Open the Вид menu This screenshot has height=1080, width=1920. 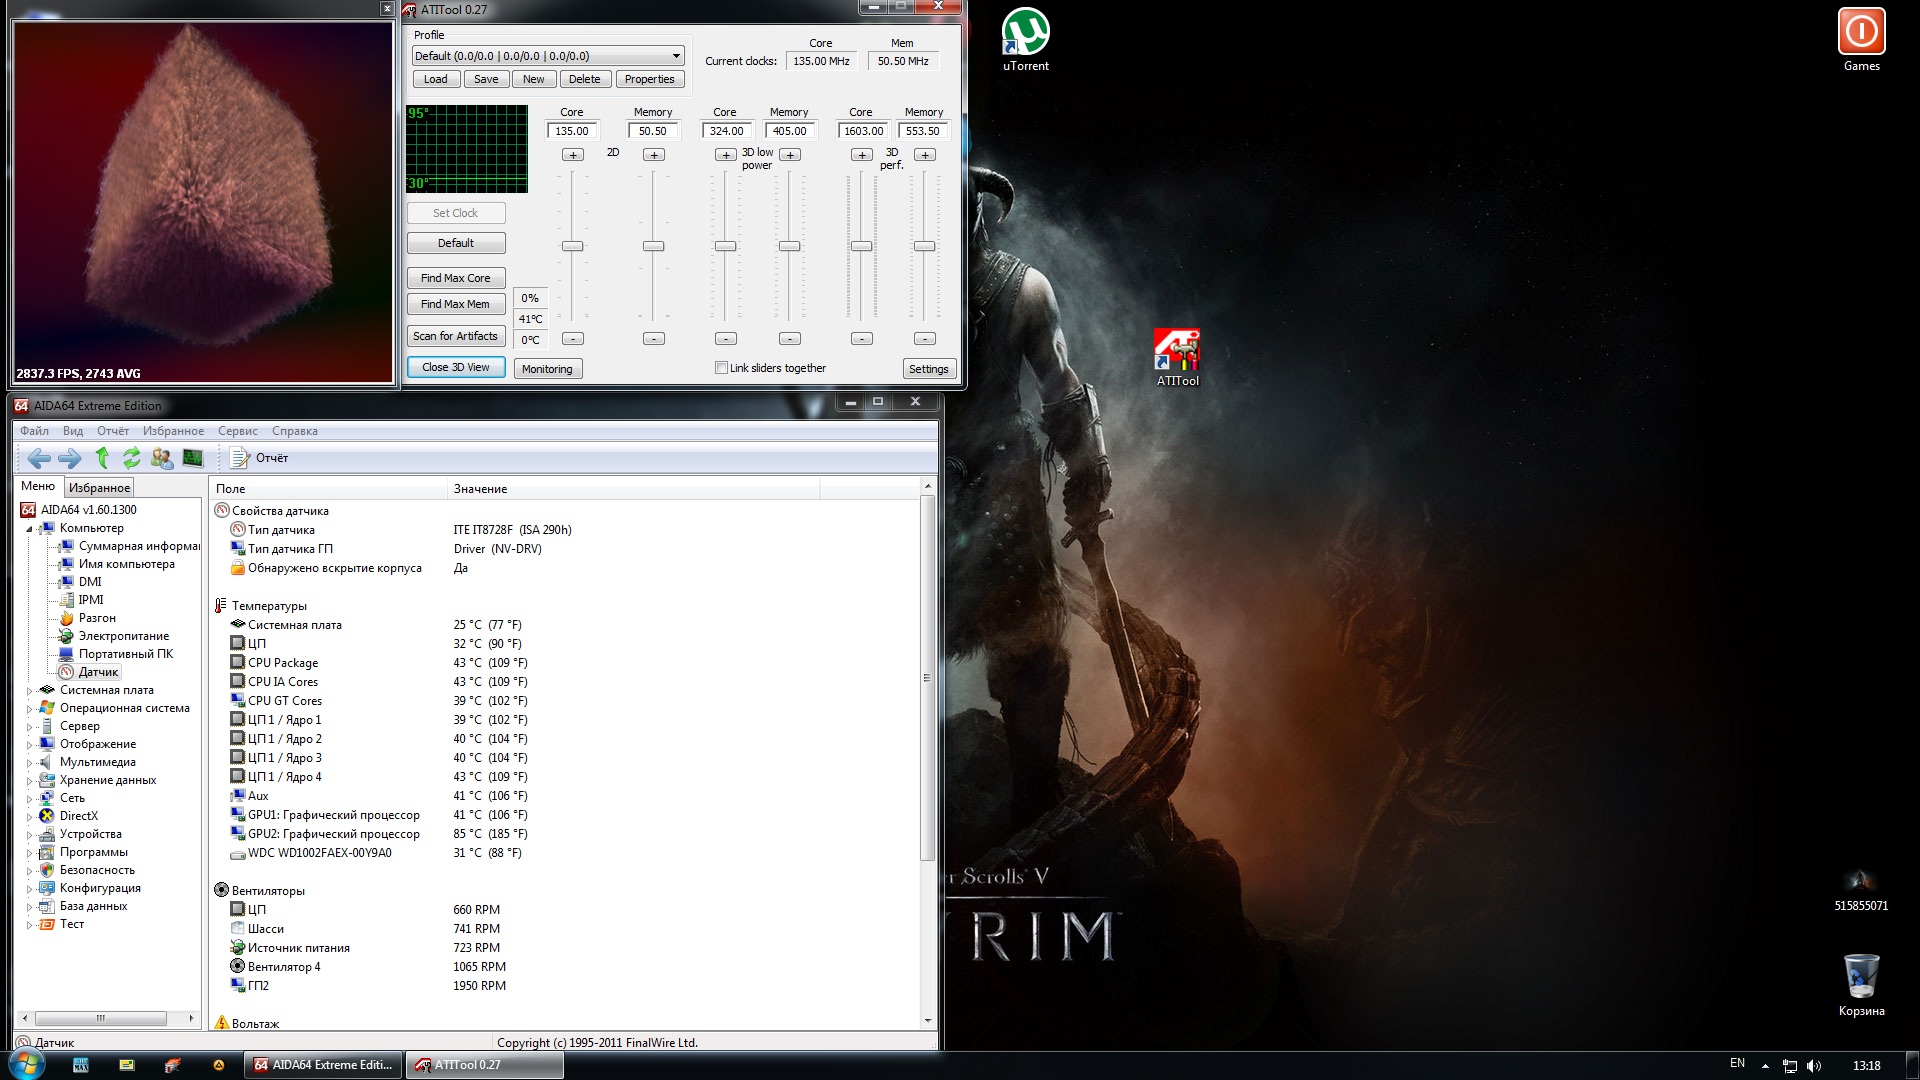point(73,431)
